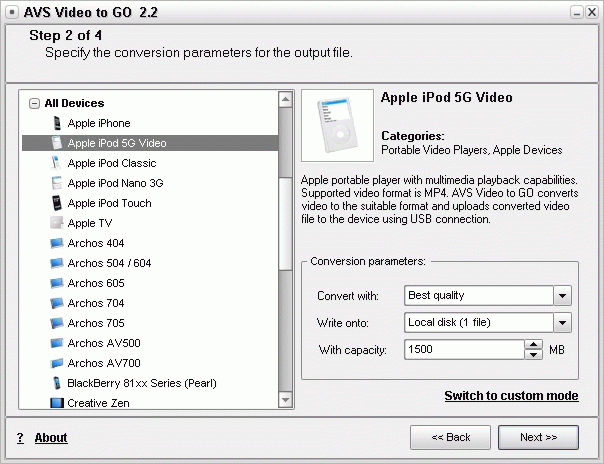The height and width of the screenshot is (464, 604).
Task: Proceed with the Next button
Action: (538, 437)
